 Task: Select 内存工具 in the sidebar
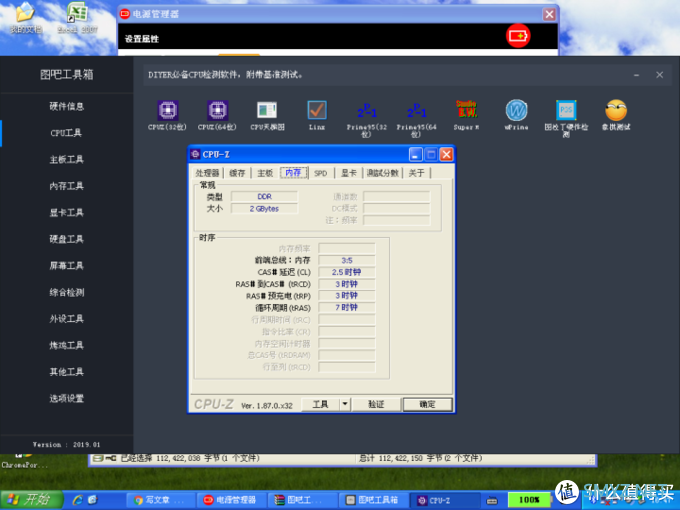pyautogui.click(x=66, y=186)
